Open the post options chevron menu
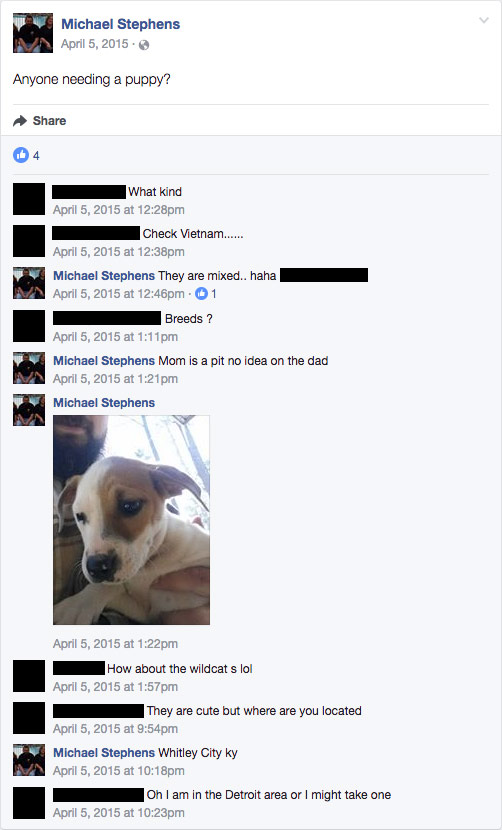Viewport: 502px width, 830px height. tap(483, 21)
